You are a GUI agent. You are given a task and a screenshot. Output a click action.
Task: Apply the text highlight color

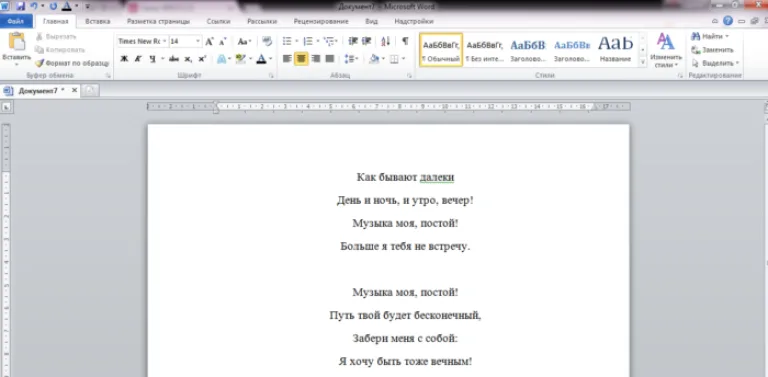point(240,59)
